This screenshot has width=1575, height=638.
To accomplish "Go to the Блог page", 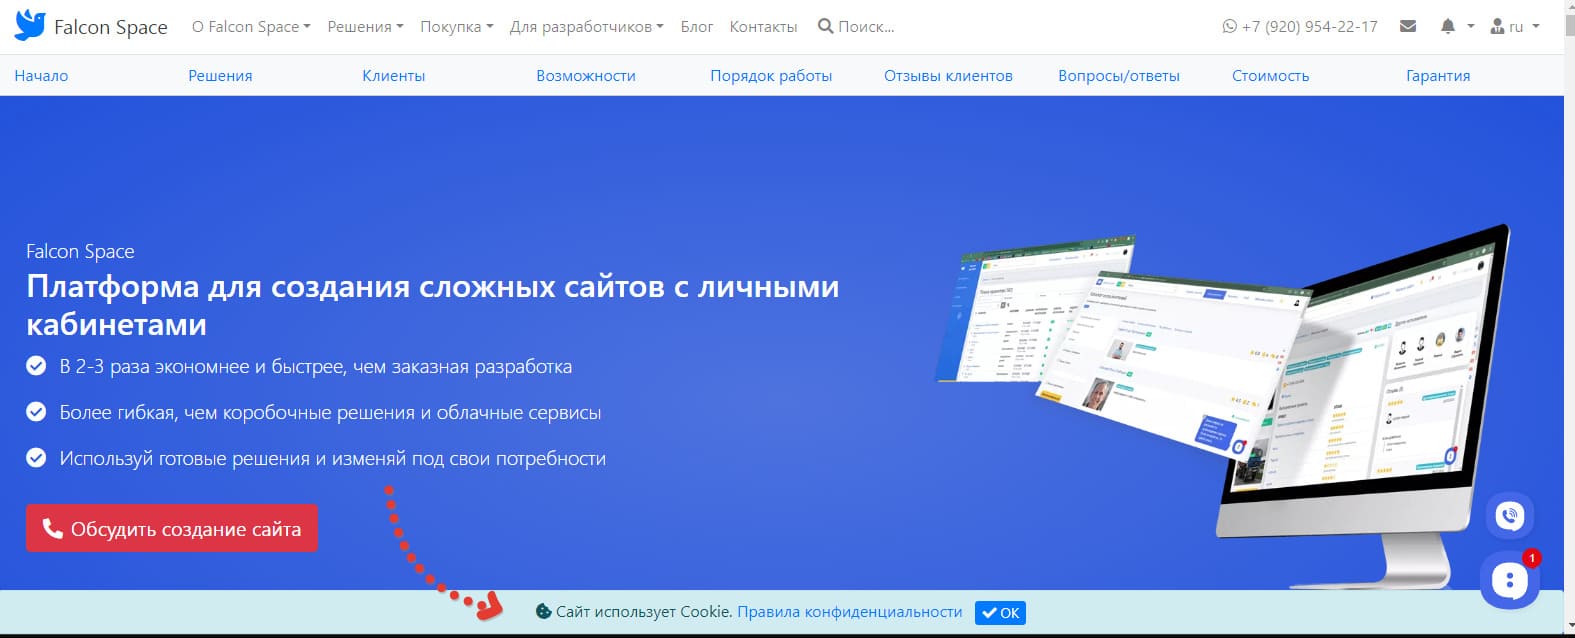I will pos(696,27).
